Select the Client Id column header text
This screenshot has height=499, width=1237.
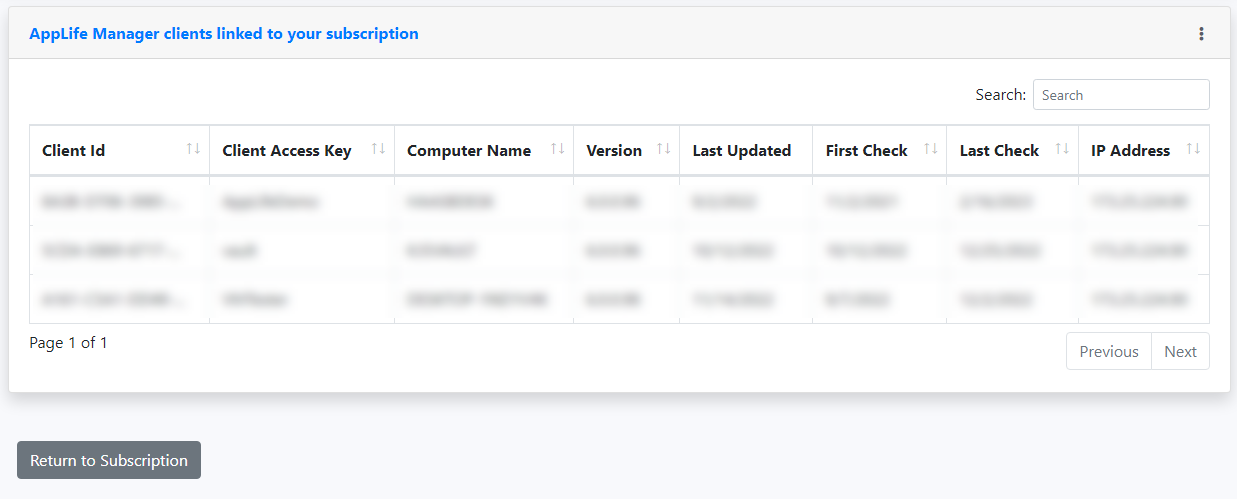74,151
